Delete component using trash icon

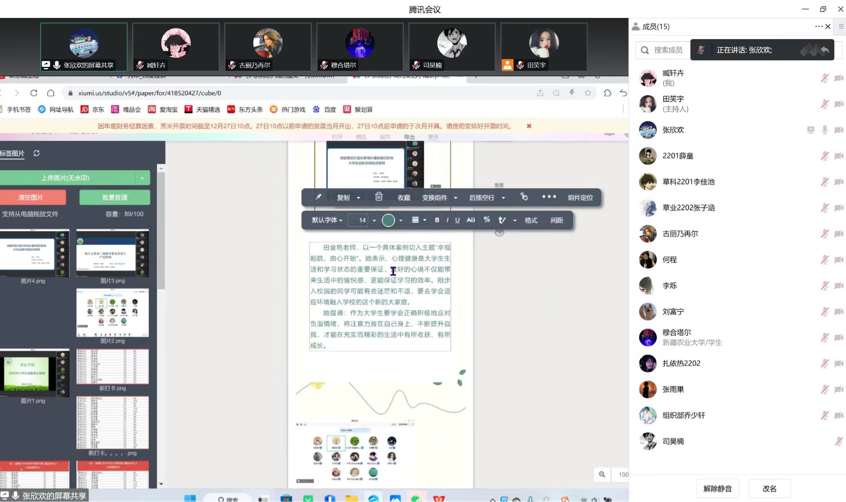click(x=379, y=197)
